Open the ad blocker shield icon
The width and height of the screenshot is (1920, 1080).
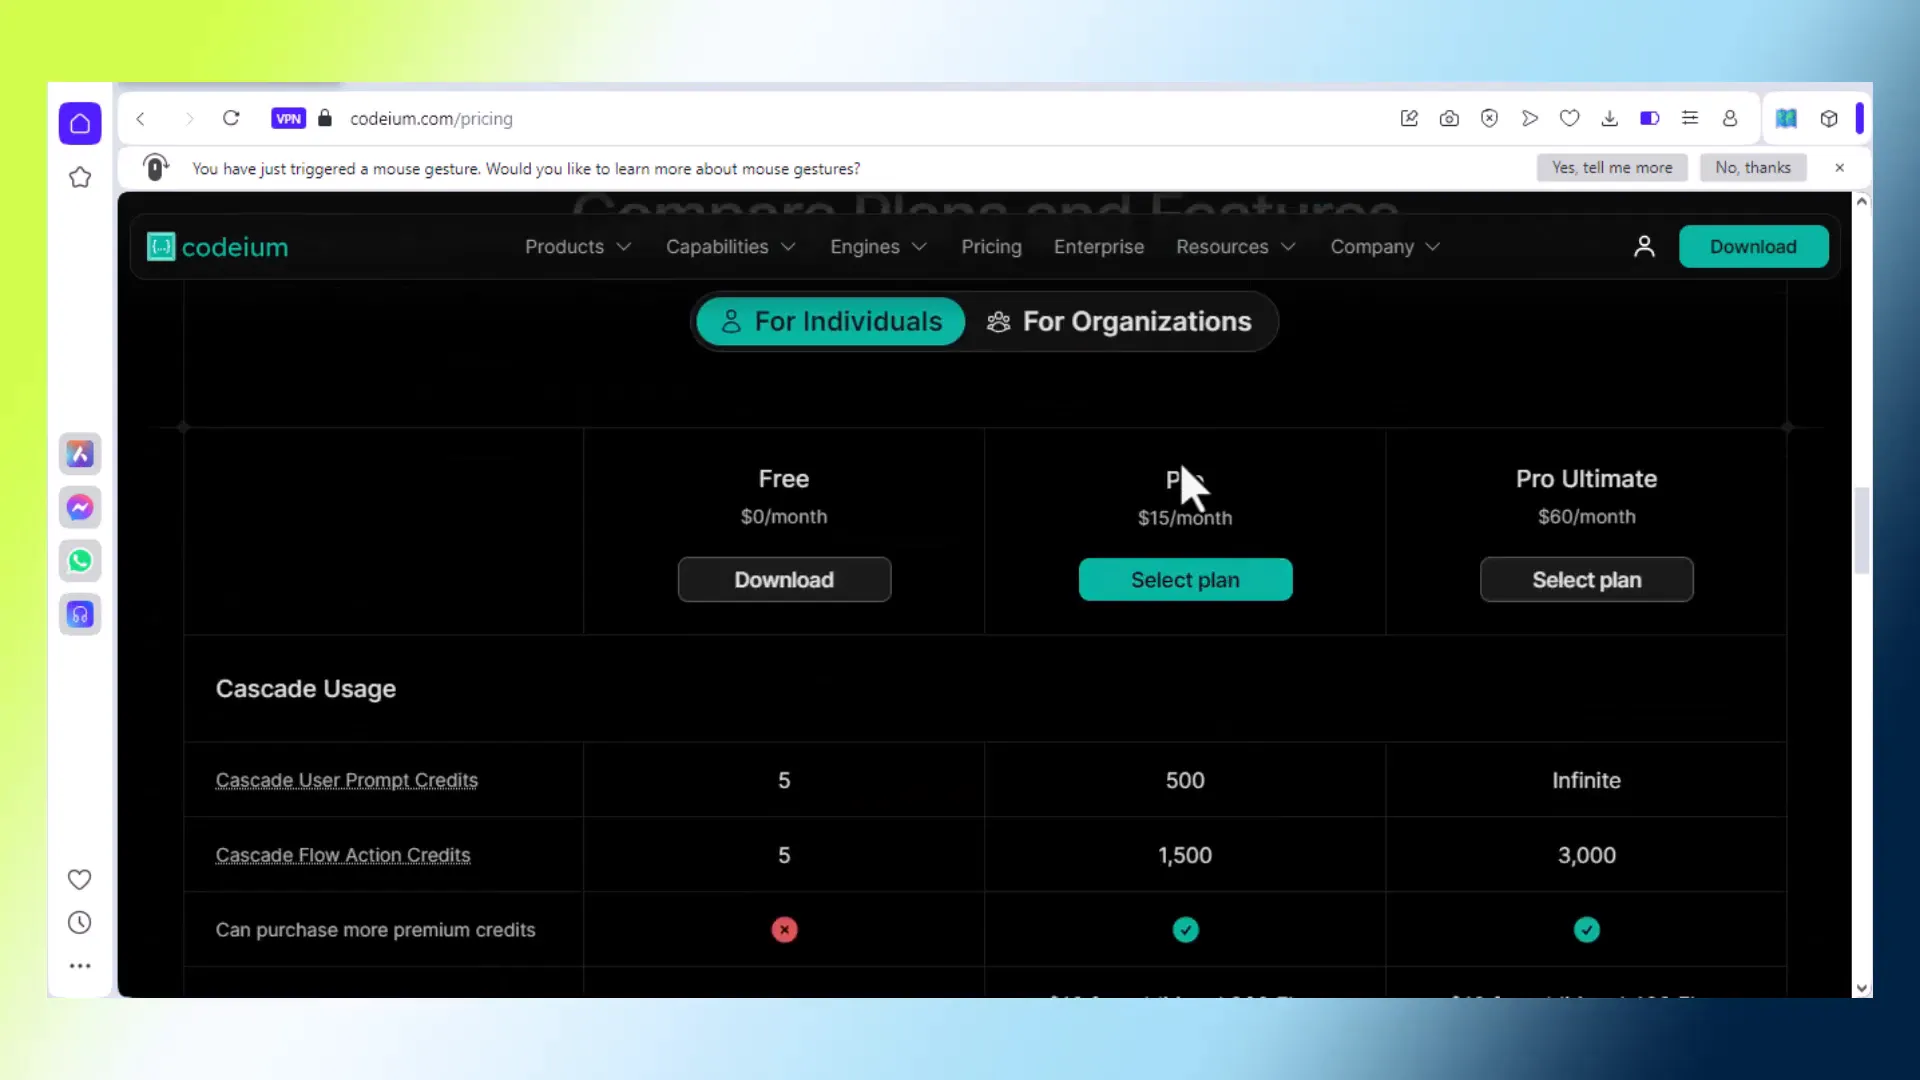pyautogui.click(x=1489, y=118)
